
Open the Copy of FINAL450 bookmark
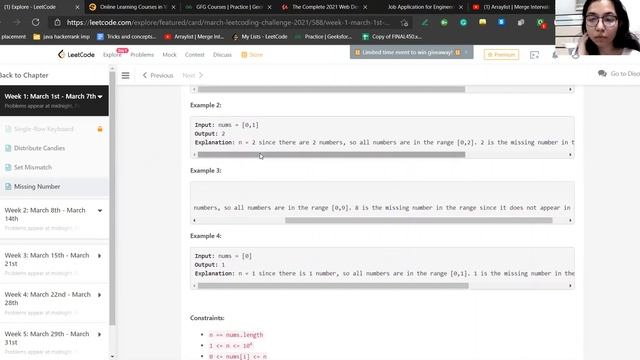[x=392, y=37]
